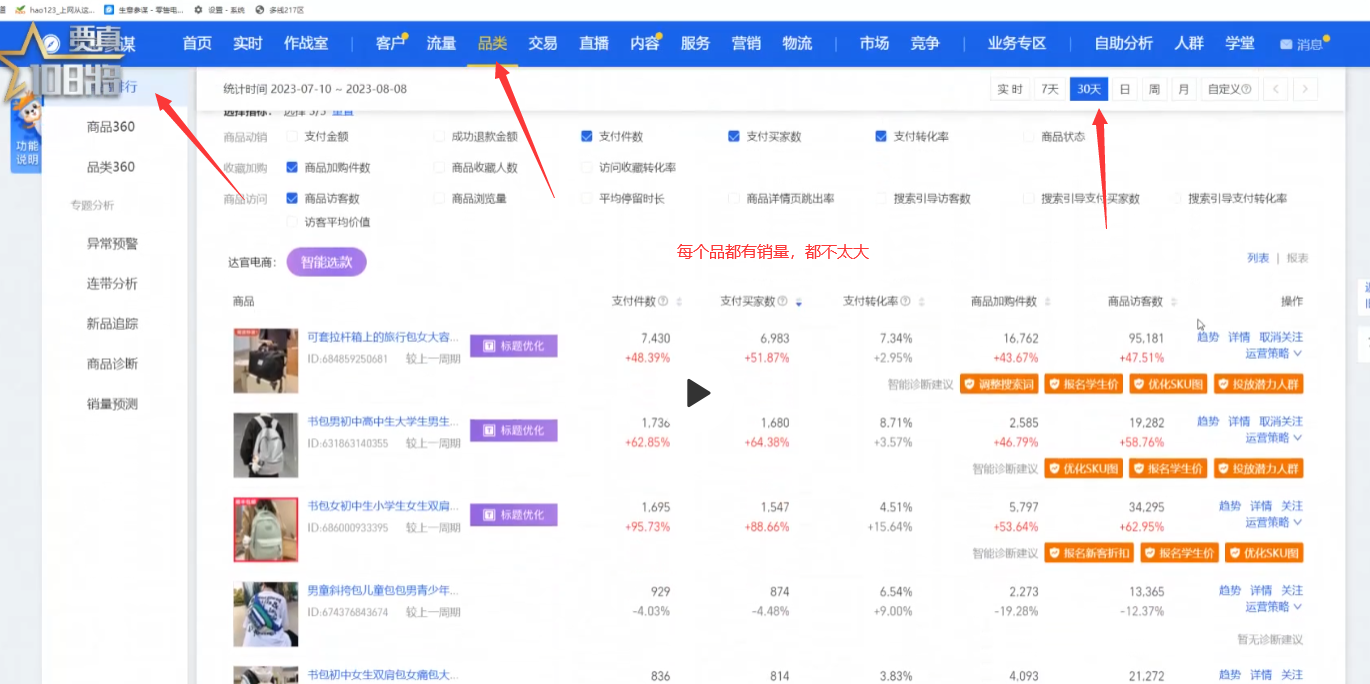This screenshot has width=1370, height=684.
Task: Sort by 商品访客数 column sort icon
Action: point(1173,302)
